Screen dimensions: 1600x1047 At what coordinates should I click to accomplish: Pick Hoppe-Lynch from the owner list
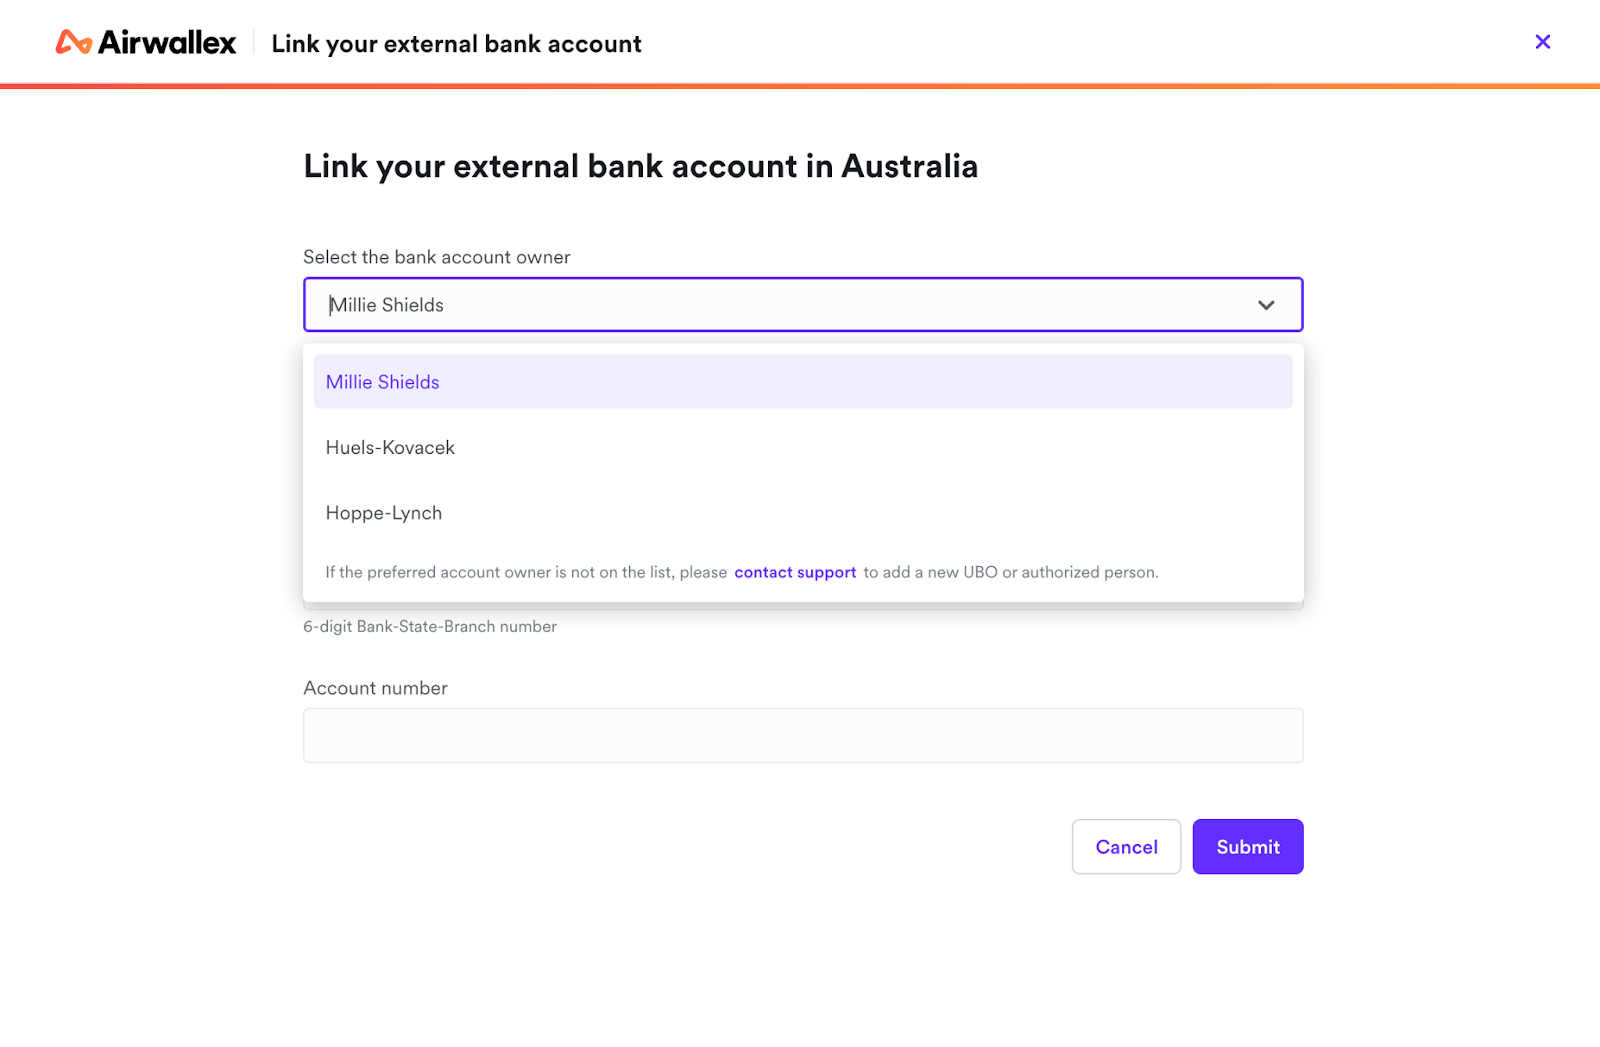[383, 512]
